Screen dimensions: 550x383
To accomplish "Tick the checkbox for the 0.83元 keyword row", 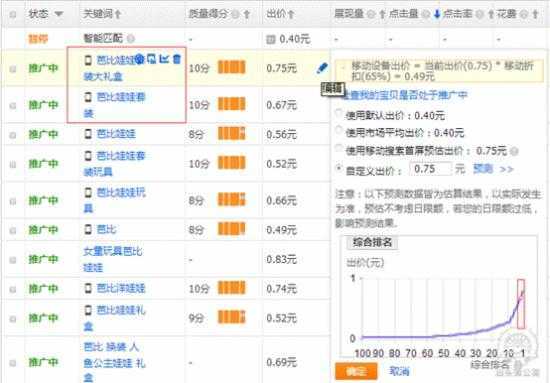I will tap(13, 260).
